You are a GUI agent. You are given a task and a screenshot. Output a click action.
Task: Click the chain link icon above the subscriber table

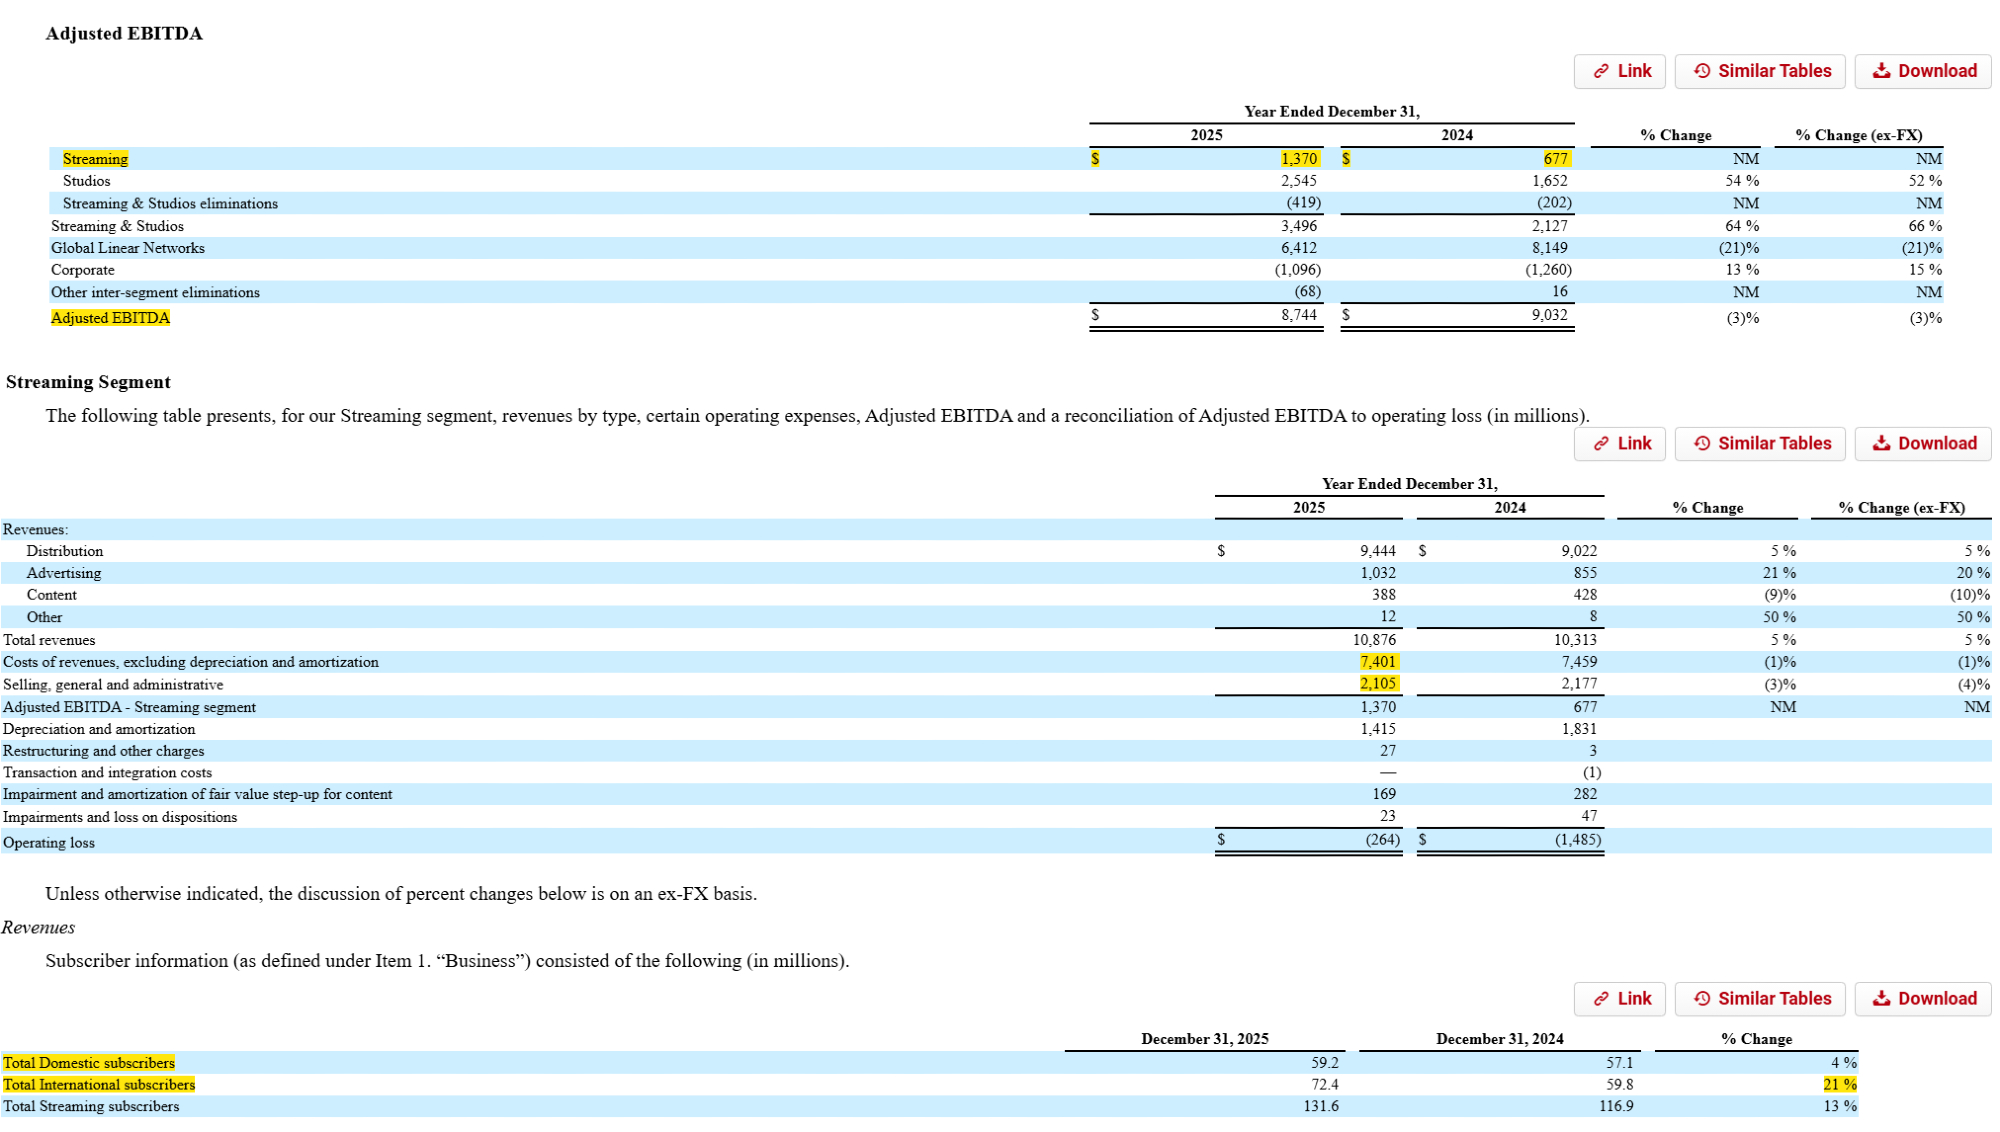coord(1601,999)
